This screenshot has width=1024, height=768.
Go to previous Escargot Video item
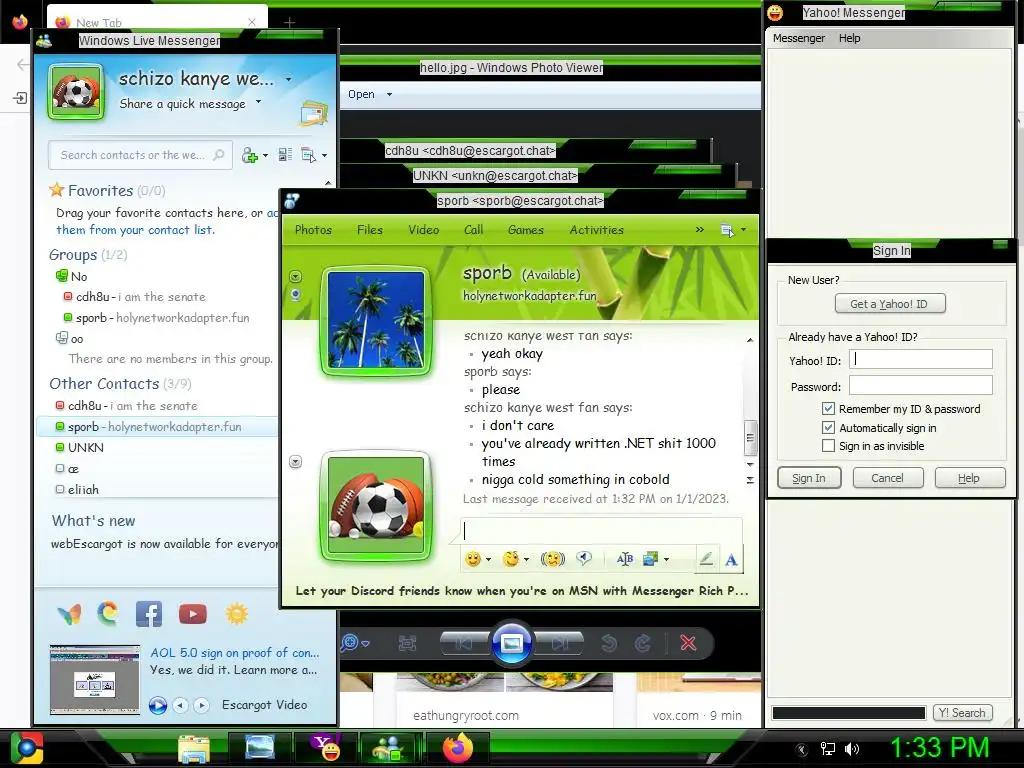[x=181, y=705]
